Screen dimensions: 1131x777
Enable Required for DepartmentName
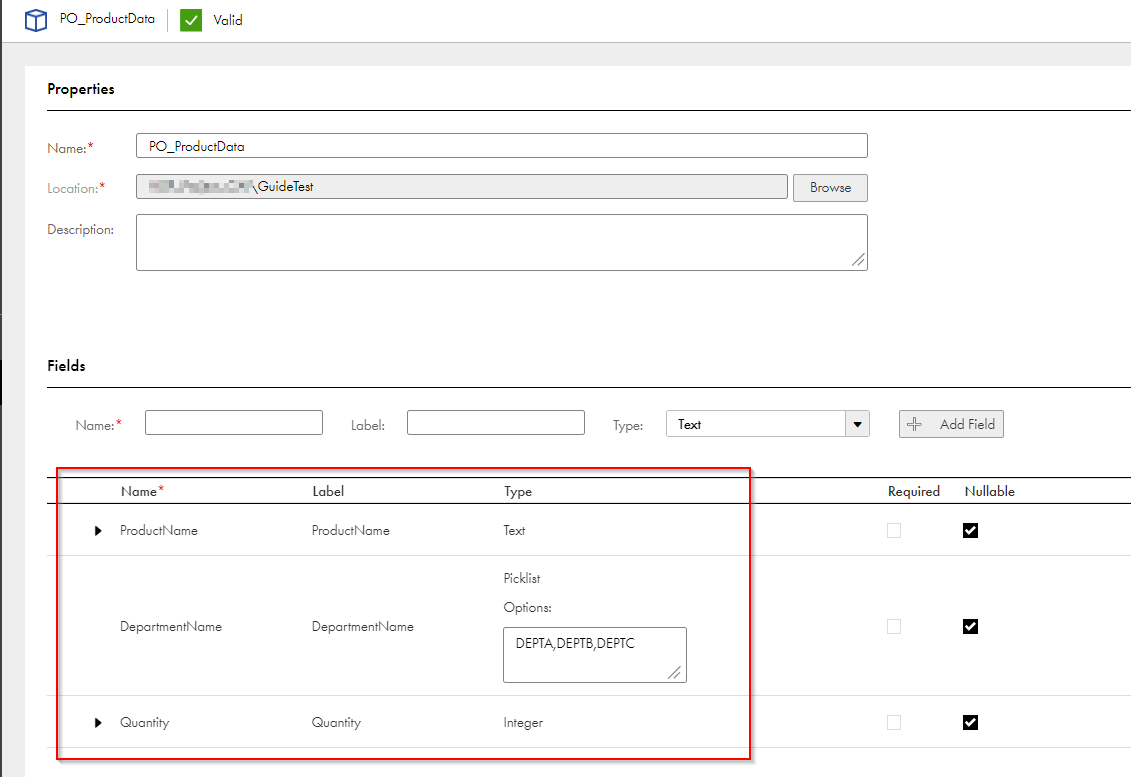tap(894, 626)
